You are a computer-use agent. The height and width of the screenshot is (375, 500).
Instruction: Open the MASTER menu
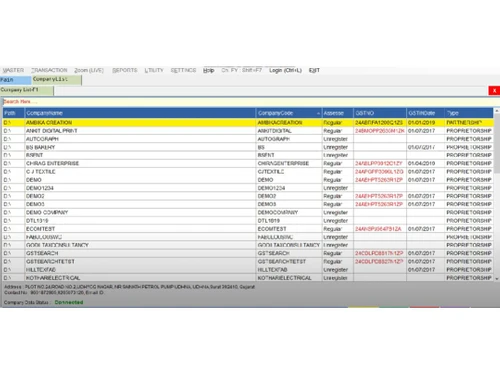13,70
